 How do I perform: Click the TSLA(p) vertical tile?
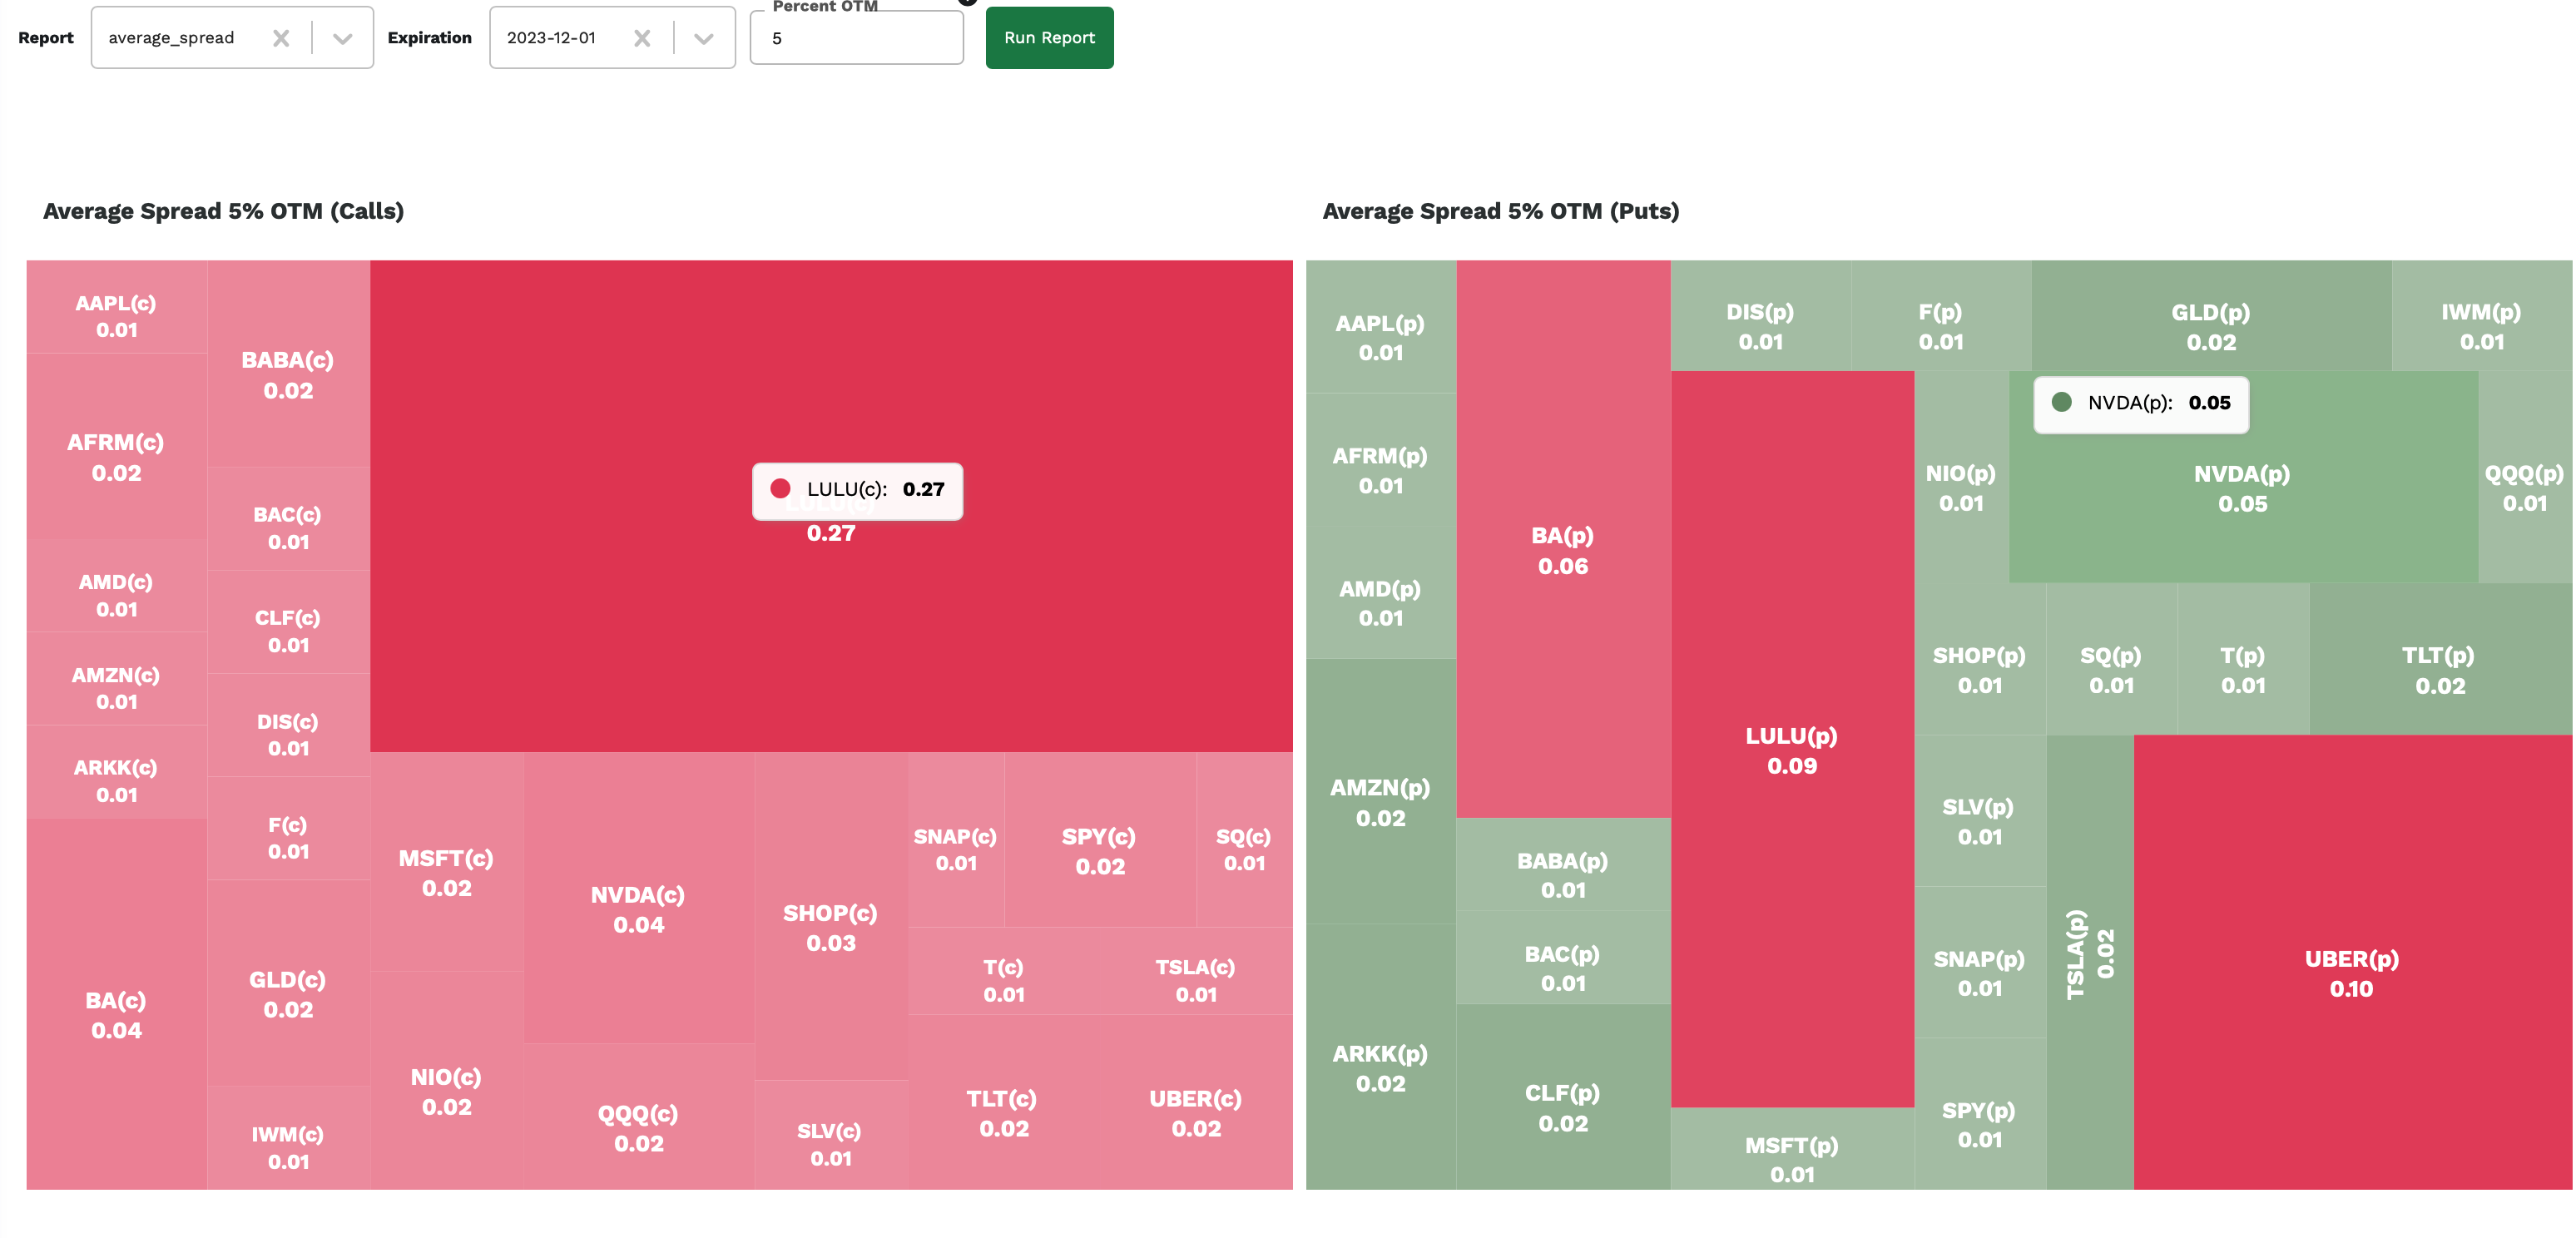point(2089,955)
